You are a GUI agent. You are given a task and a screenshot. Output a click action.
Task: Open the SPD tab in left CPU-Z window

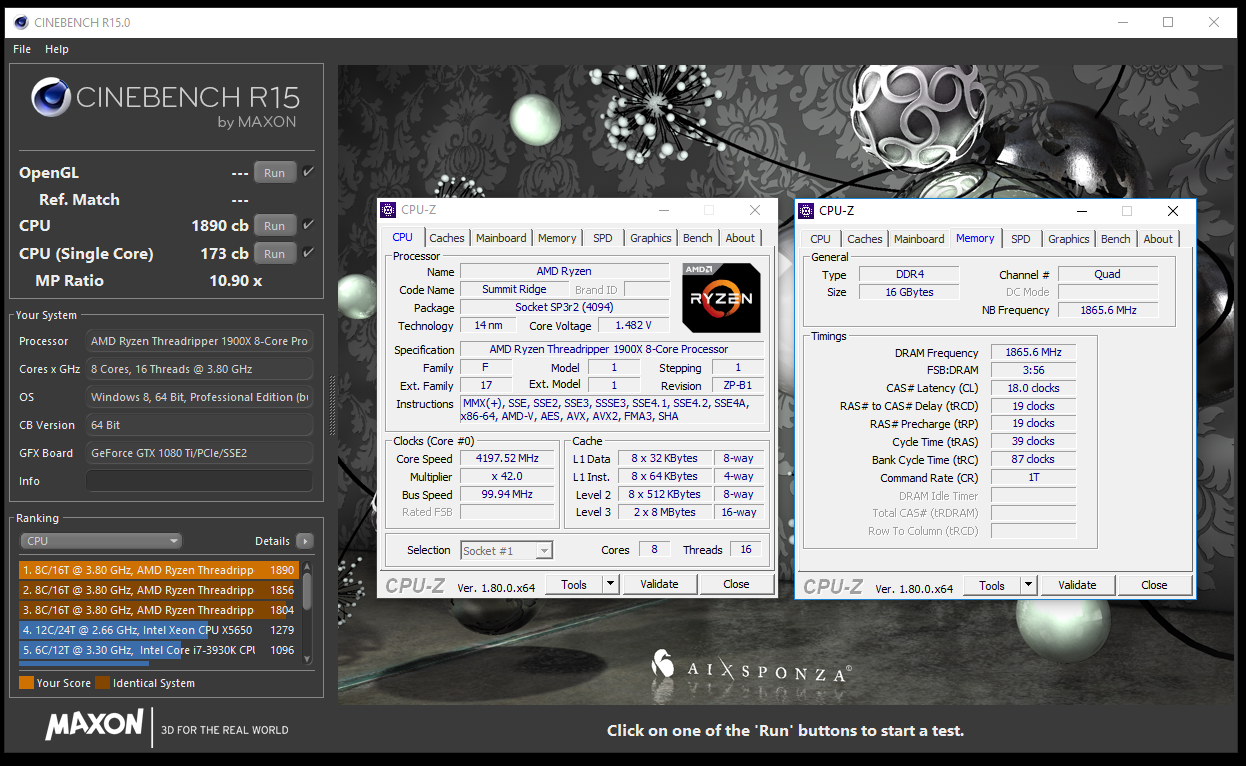pos(603,238)
